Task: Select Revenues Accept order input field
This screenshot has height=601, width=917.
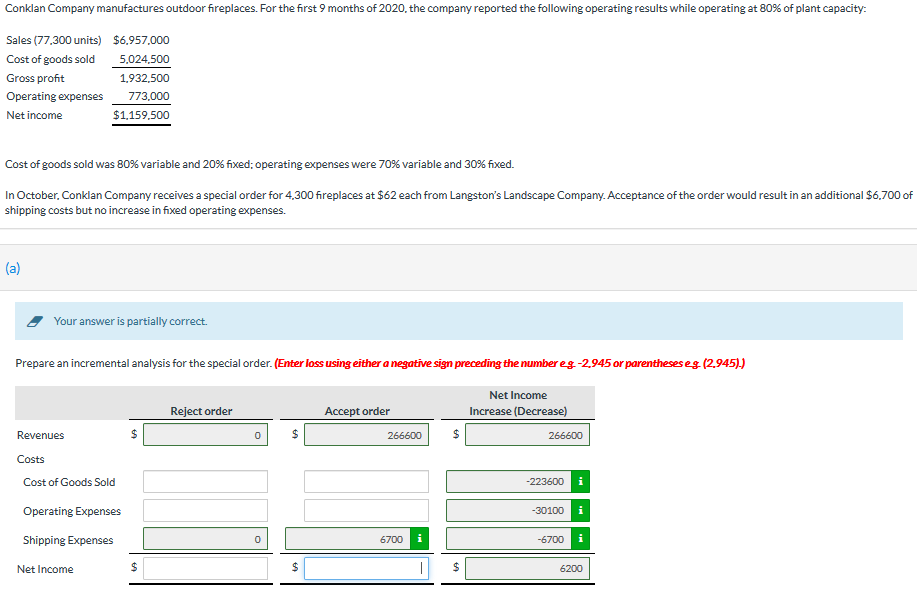Action: pos(366,435)
